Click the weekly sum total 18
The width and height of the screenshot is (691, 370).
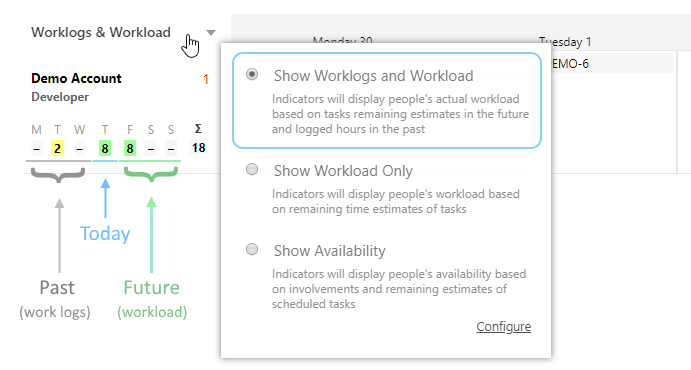[198, 148]
